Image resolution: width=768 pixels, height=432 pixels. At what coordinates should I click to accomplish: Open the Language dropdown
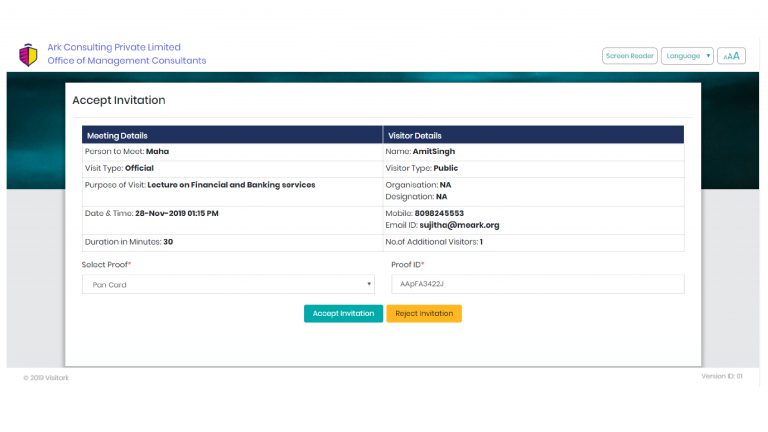point(687,56)
